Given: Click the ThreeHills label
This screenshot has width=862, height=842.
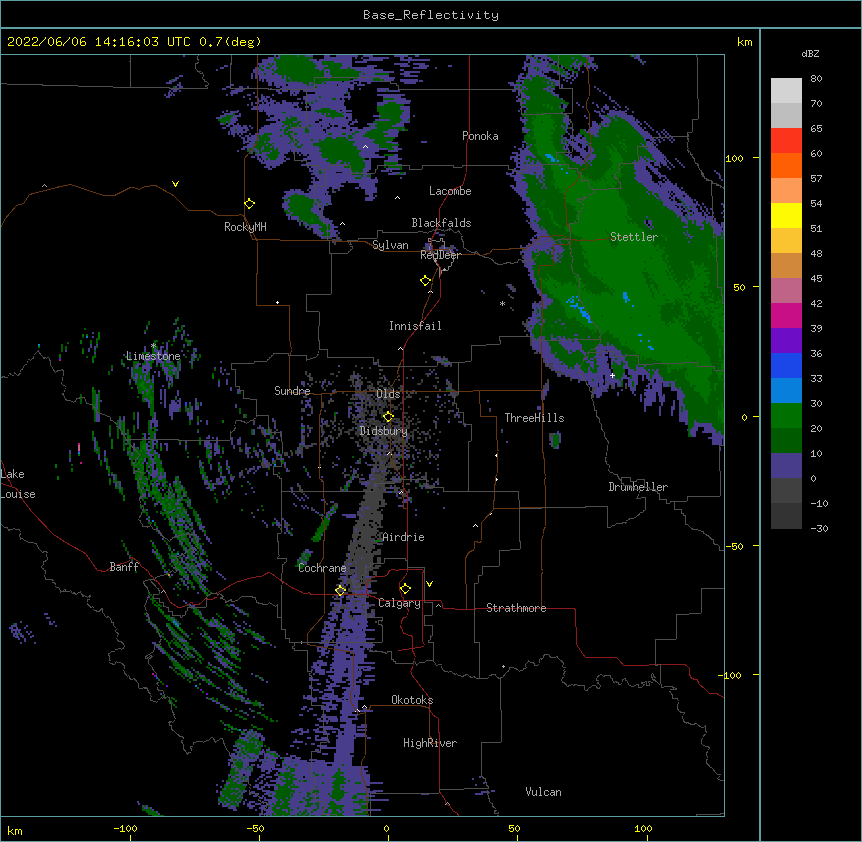Looking at the screenshot, I should 534,418.
